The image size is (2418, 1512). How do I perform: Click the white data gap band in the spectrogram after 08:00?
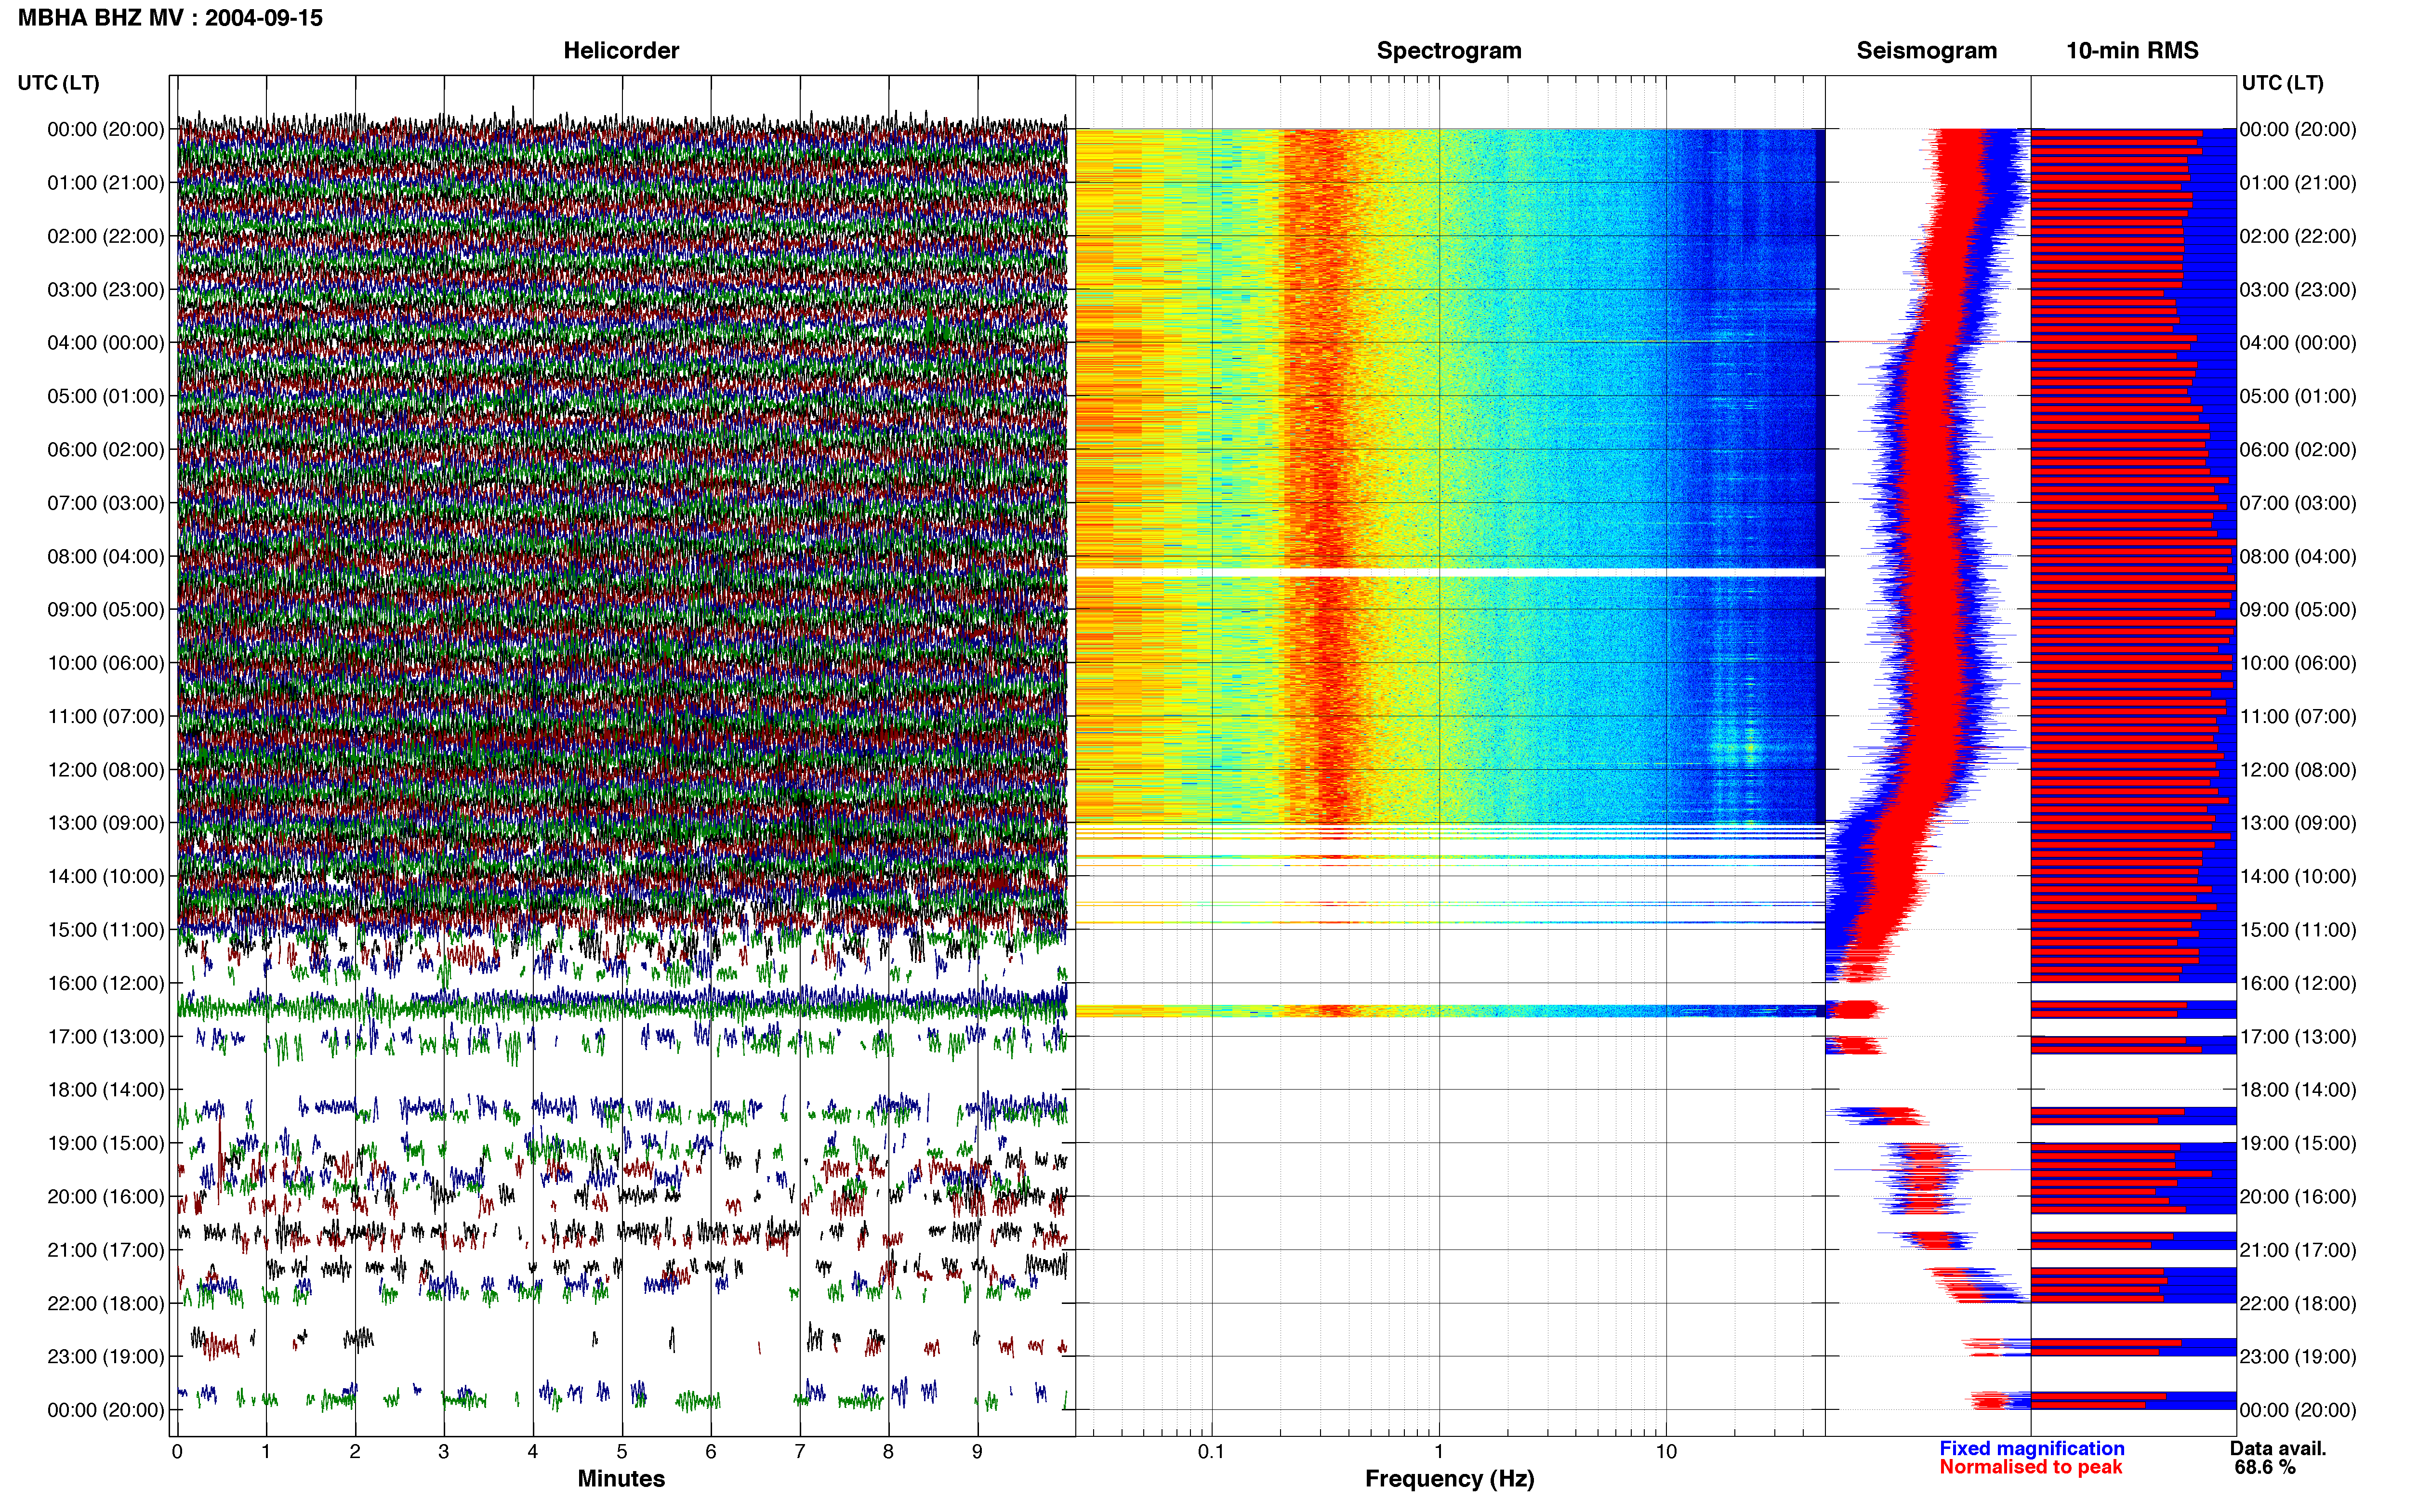[x=1450, y=572]
